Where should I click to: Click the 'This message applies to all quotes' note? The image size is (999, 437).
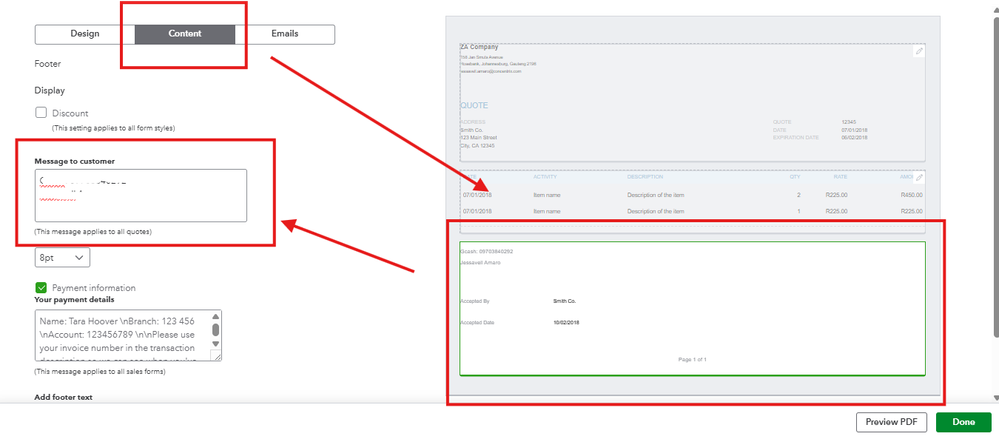(93, 231)
